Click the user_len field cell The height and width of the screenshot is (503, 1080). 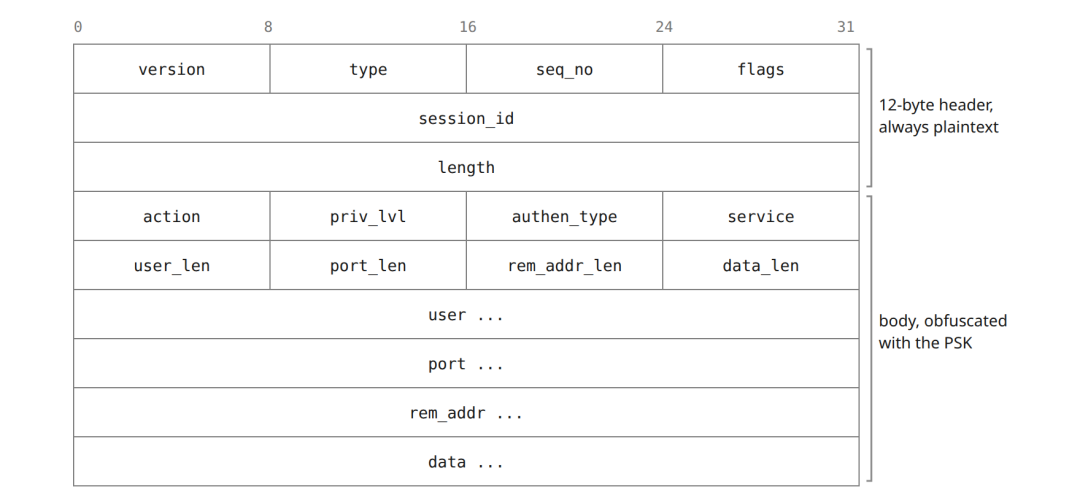tap(172, 265)
